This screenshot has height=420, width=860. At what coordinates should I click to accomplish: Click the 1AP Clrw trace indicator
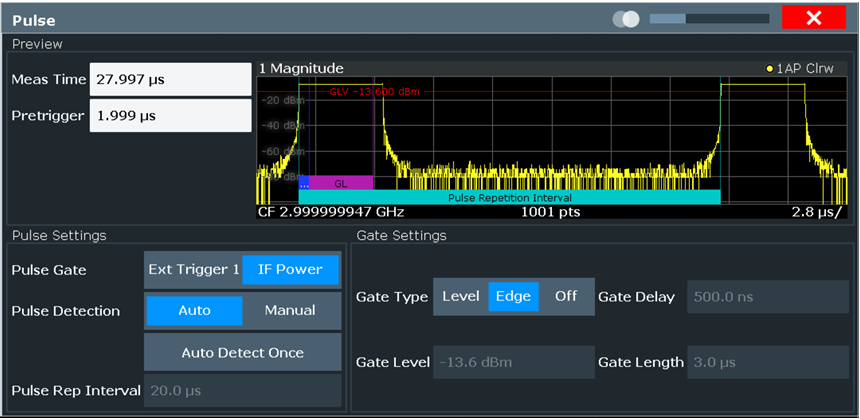[800, 69]
